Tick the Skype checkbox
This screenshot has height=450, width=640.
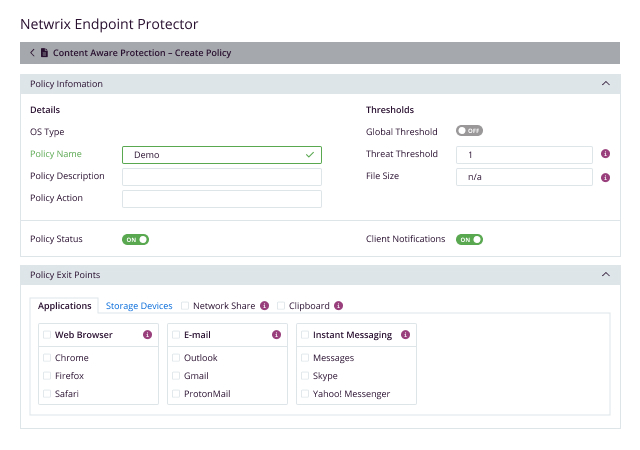[x=305, y=376]
